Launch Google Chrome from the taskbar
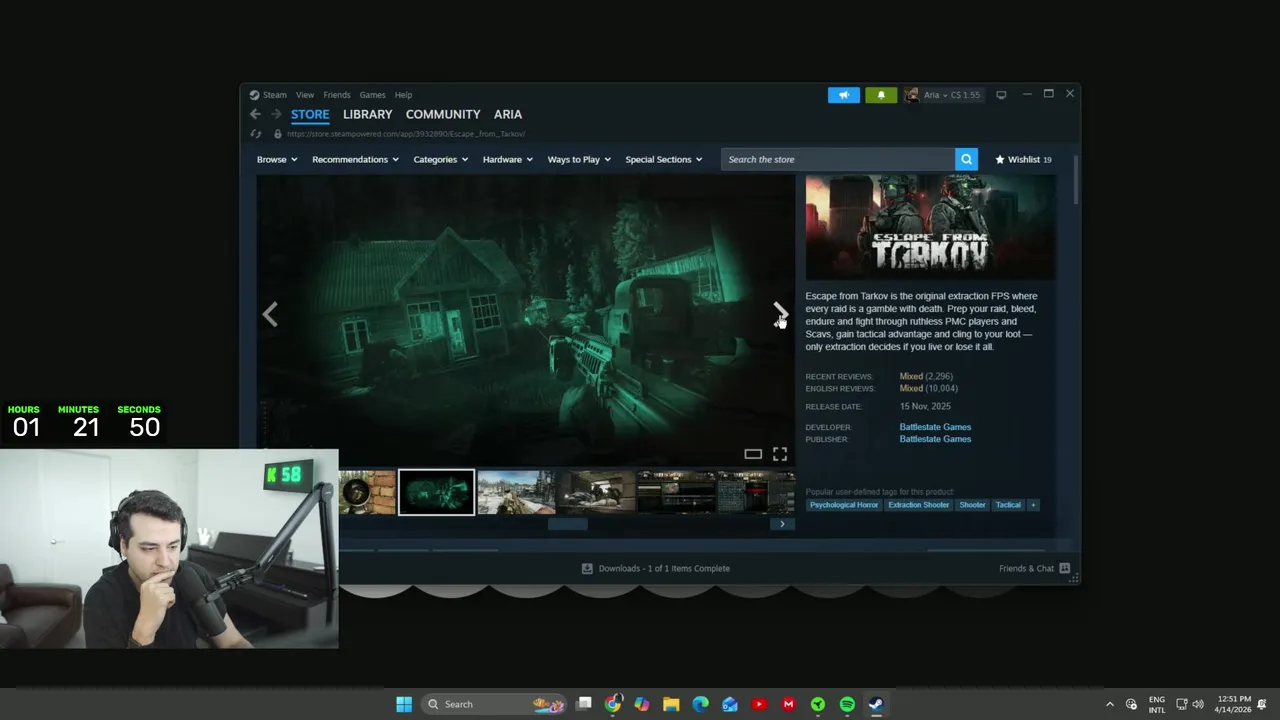This screenshot has width=1280, height=720. tap(613, 704)
